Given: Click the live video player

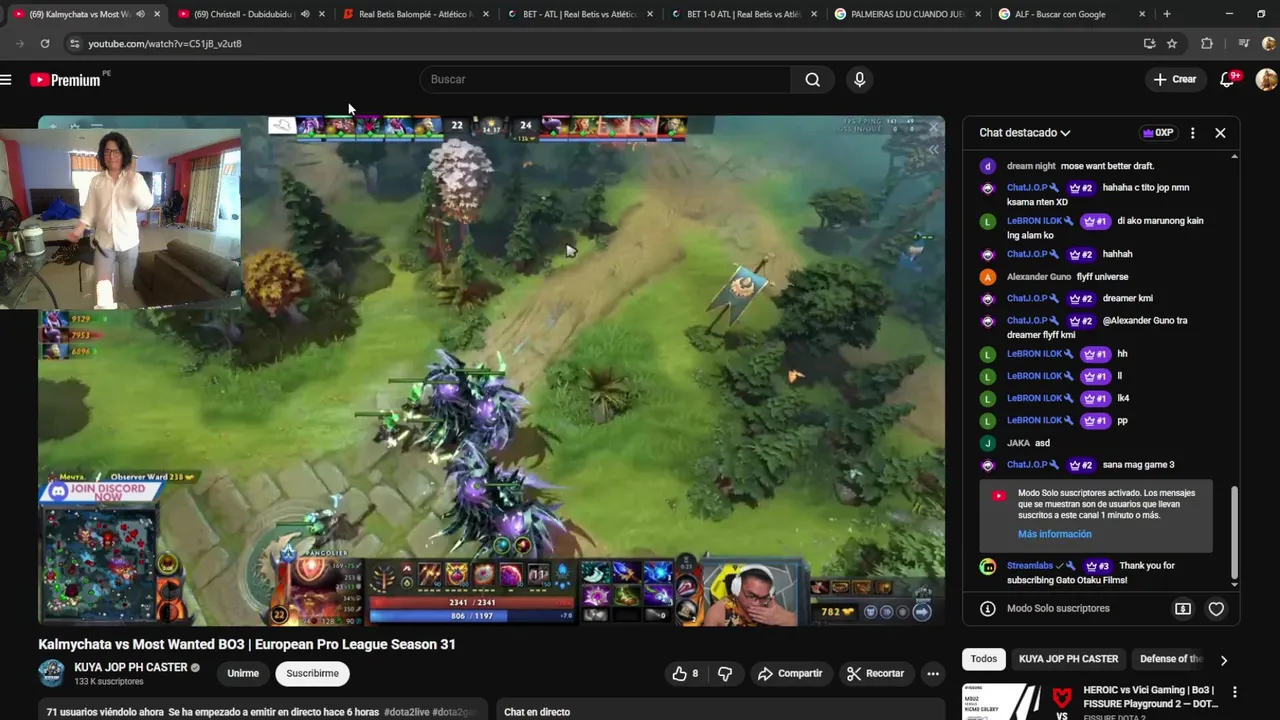Looking at the screenshot, I should (491, 370).
